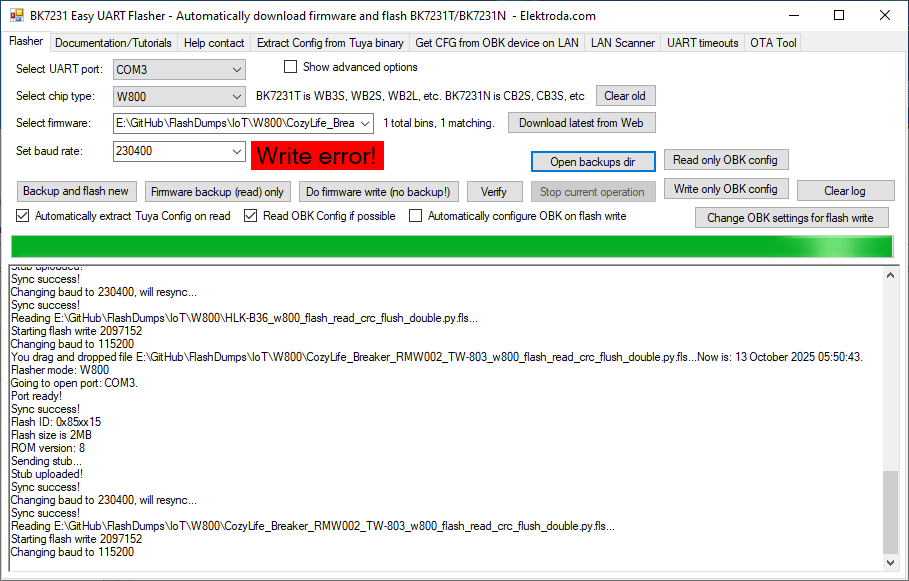The height and width of the screenshot is (581, 909).
Task: Click the Clear old button
Action: [626, 96]
